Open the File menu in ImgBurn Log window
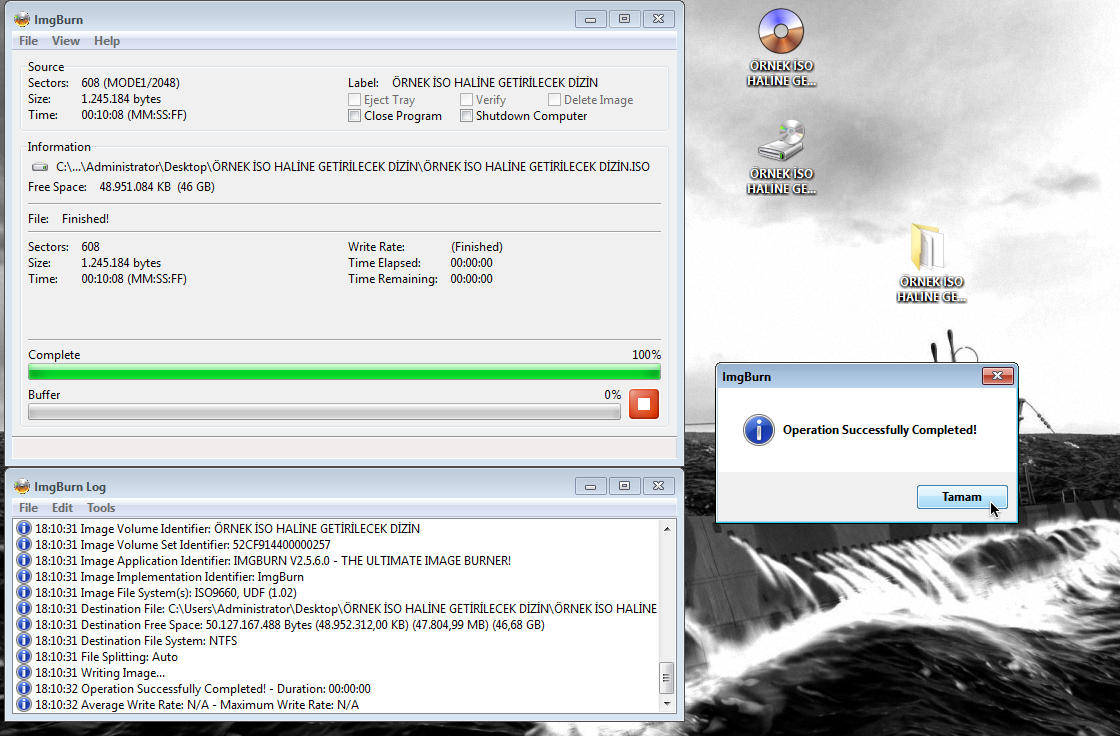 click(29, 508)
